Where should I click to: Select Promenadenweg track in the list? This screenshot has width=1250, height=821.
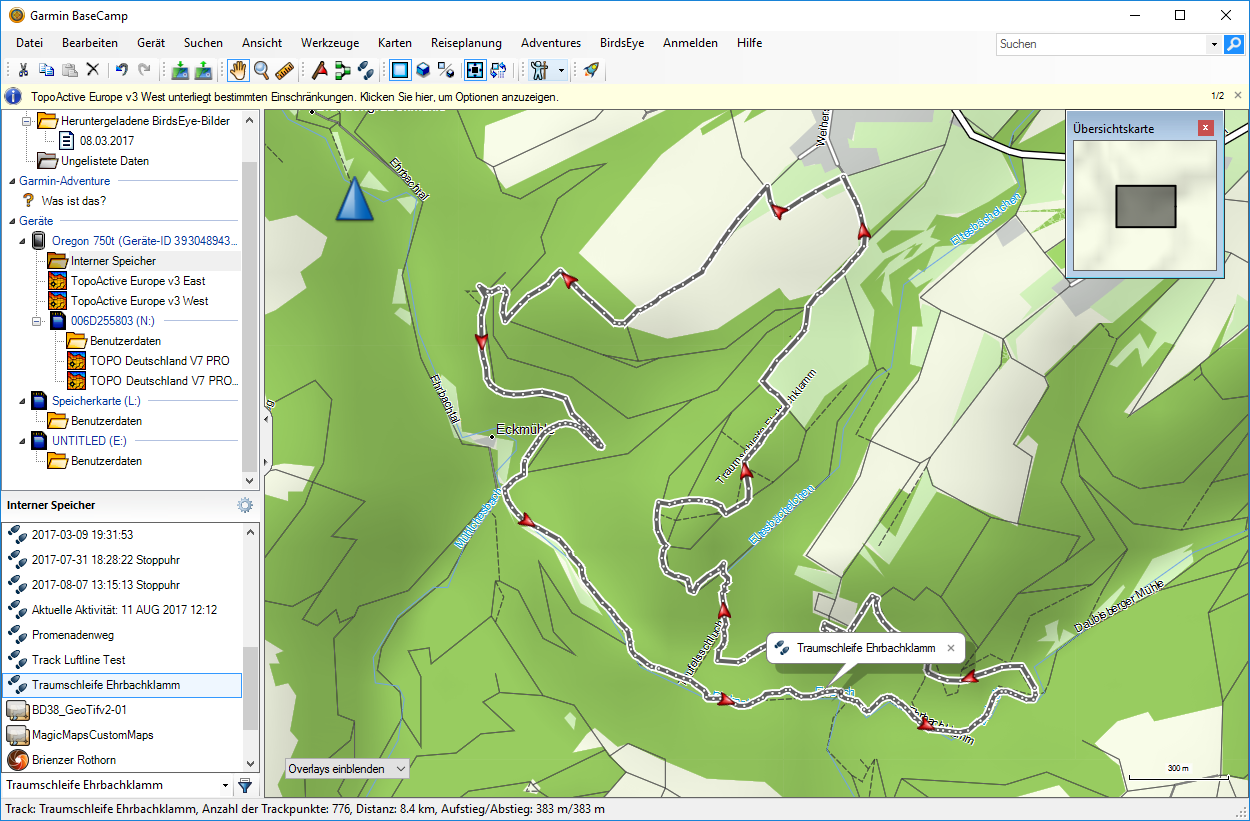coord(73,635)
